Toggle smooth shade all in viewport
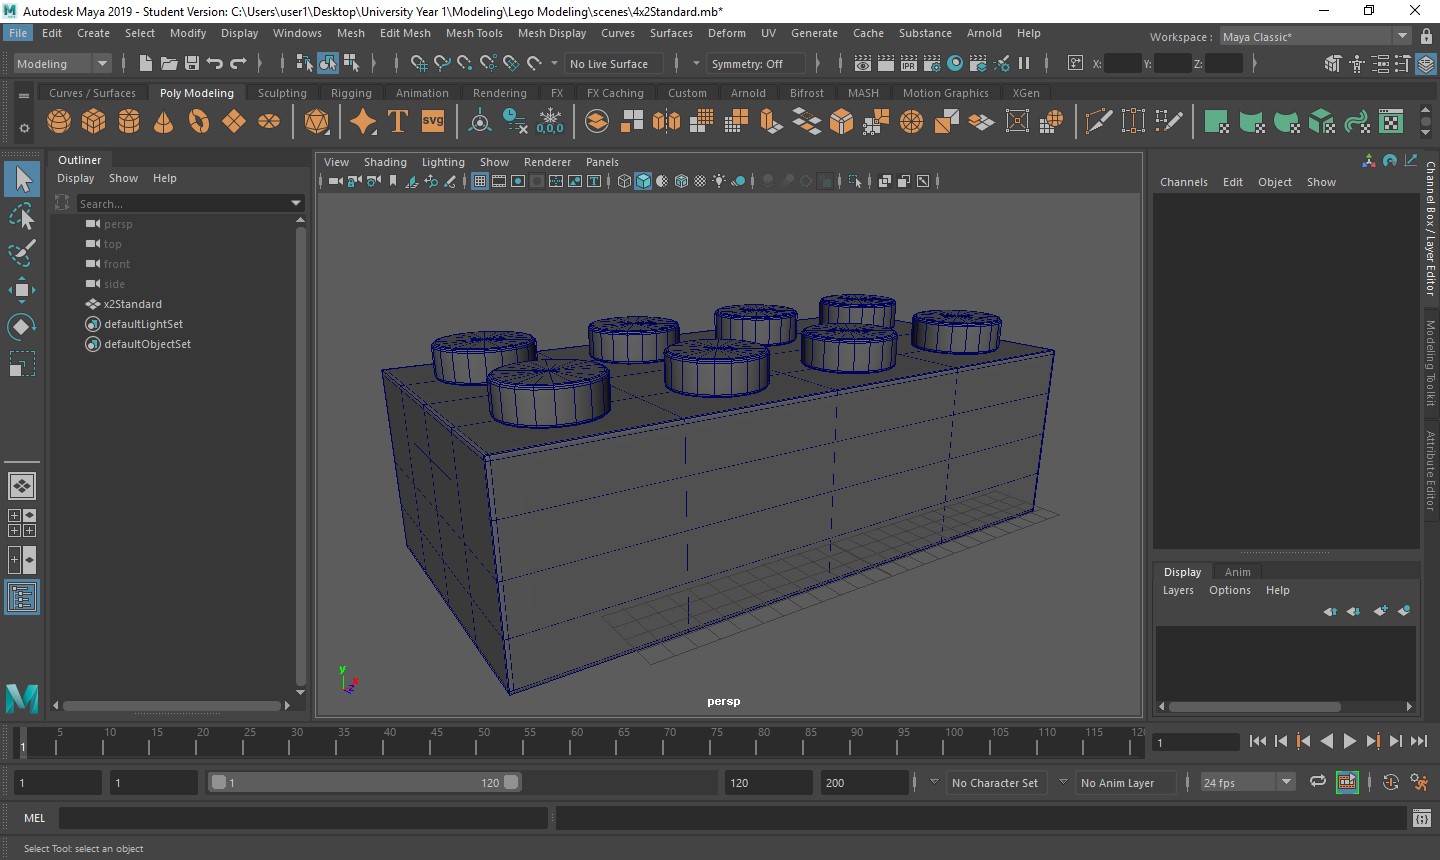 pyautogui.click(x=643, y=181)
